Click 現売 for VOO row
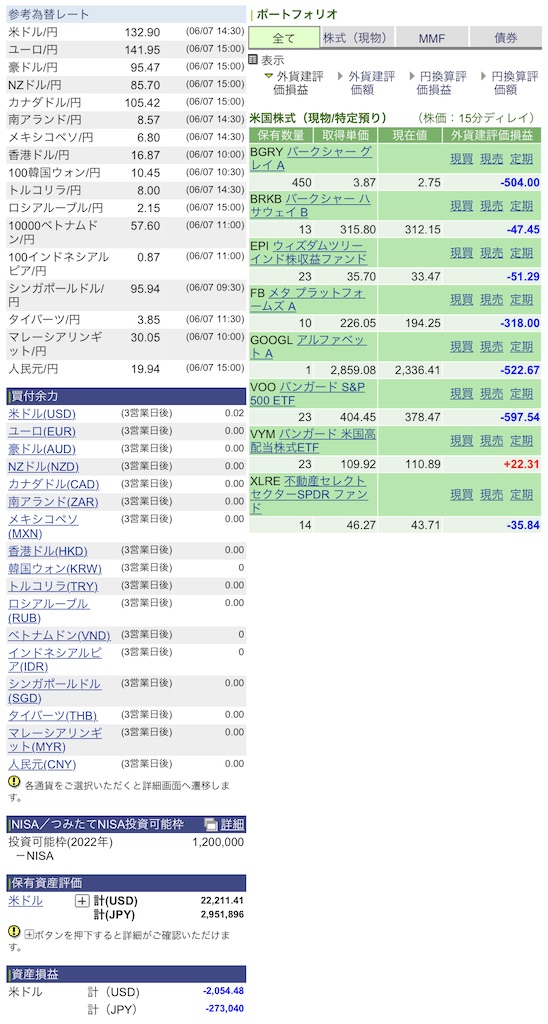 tap(492, 394)
